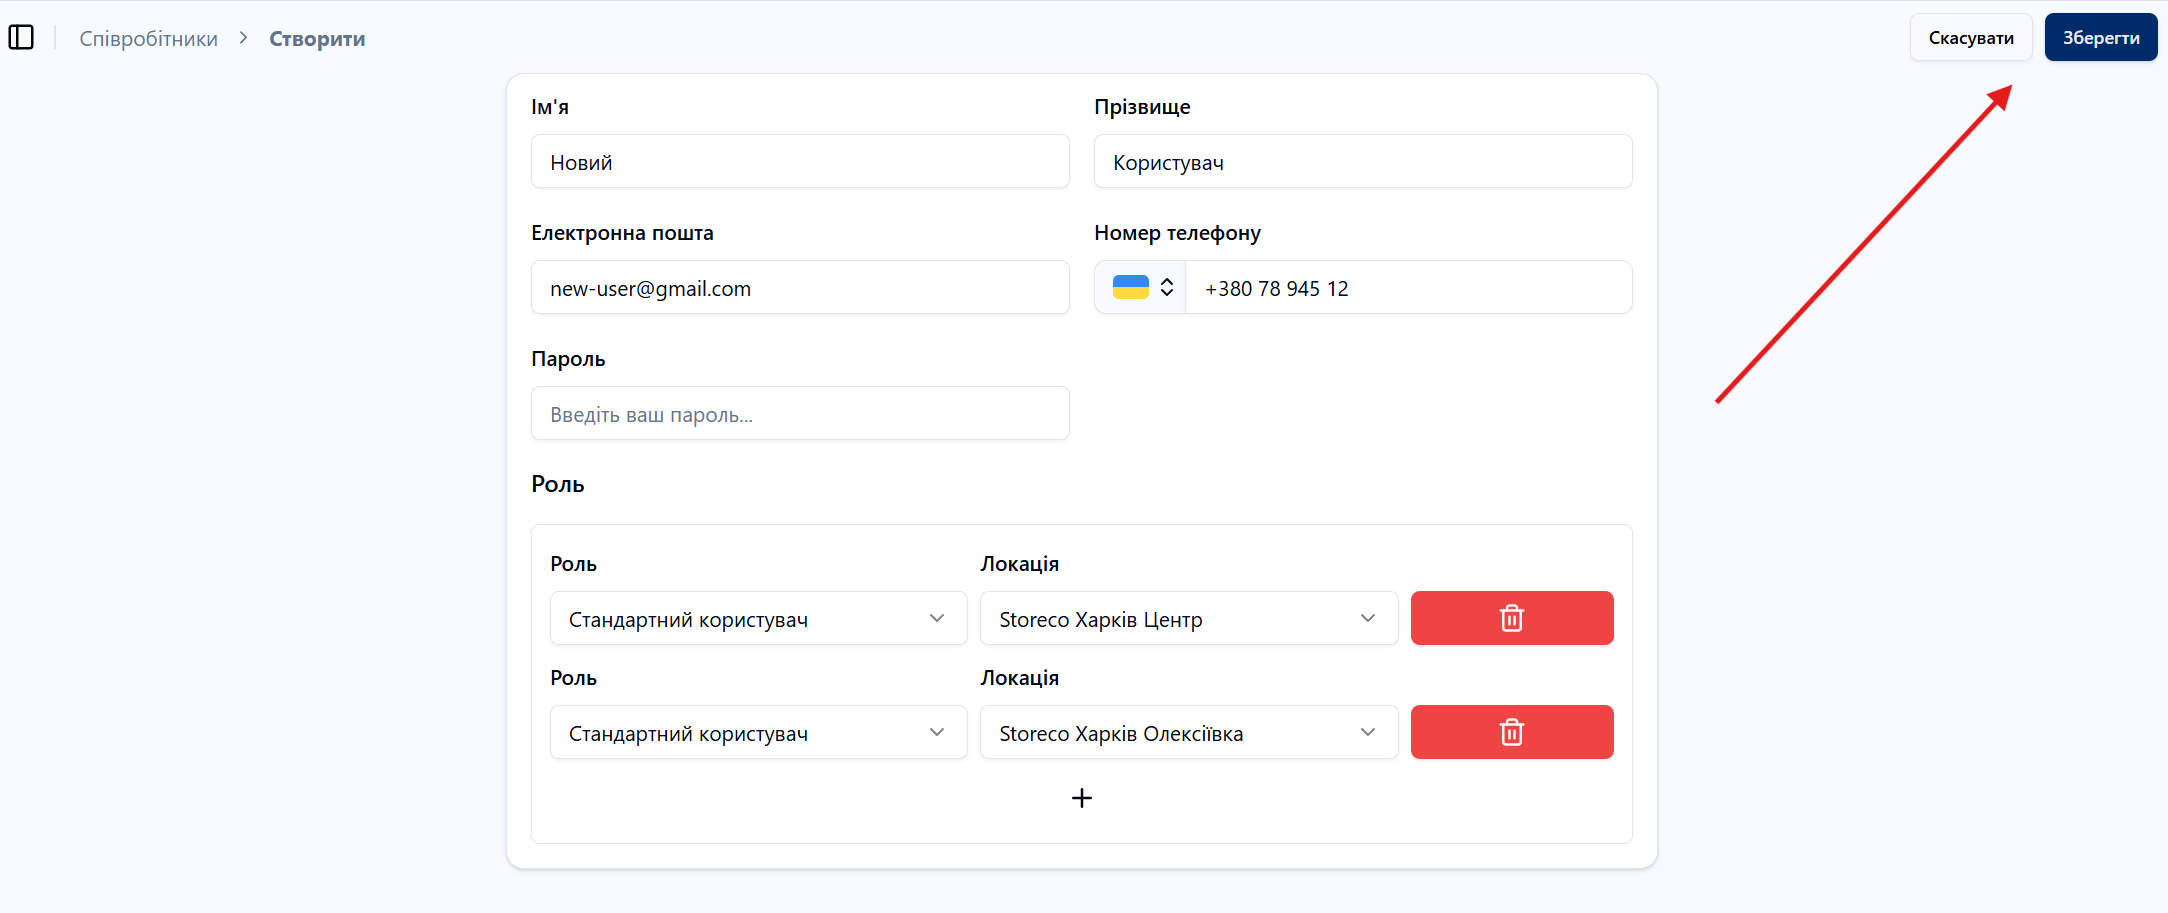Expand the second Роль dropdown
The width and height of the screenshot is (2168, 913).
tap(758, 733)
